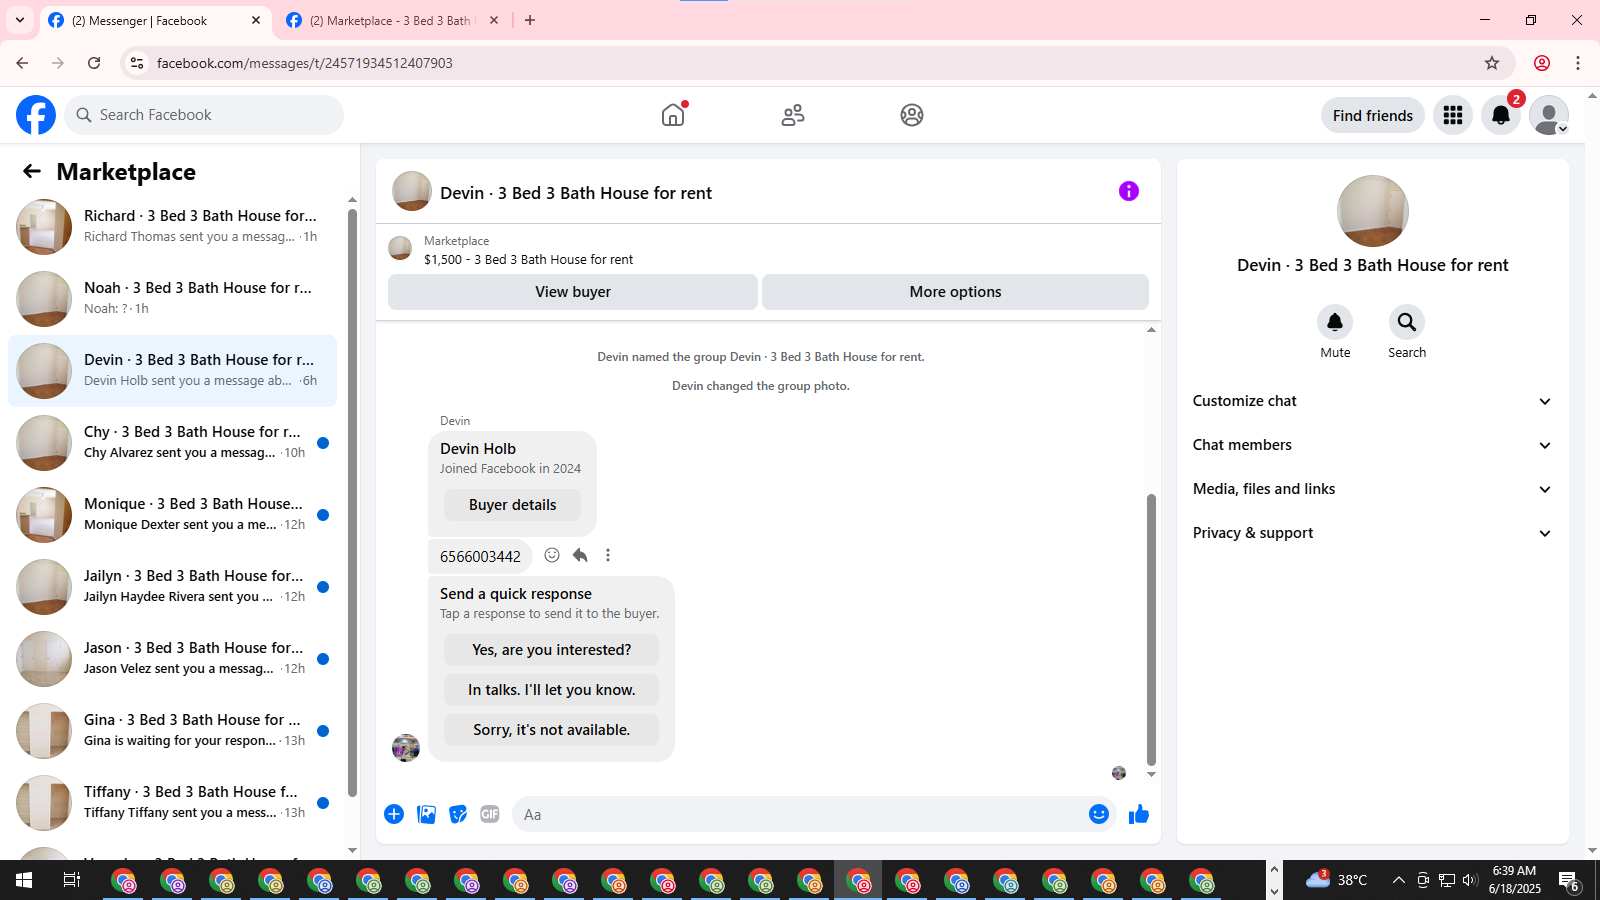Focus the Search Facebook field
Image resolution: width=1600 pixels, height=900 pixels.
tap(204, 115)
